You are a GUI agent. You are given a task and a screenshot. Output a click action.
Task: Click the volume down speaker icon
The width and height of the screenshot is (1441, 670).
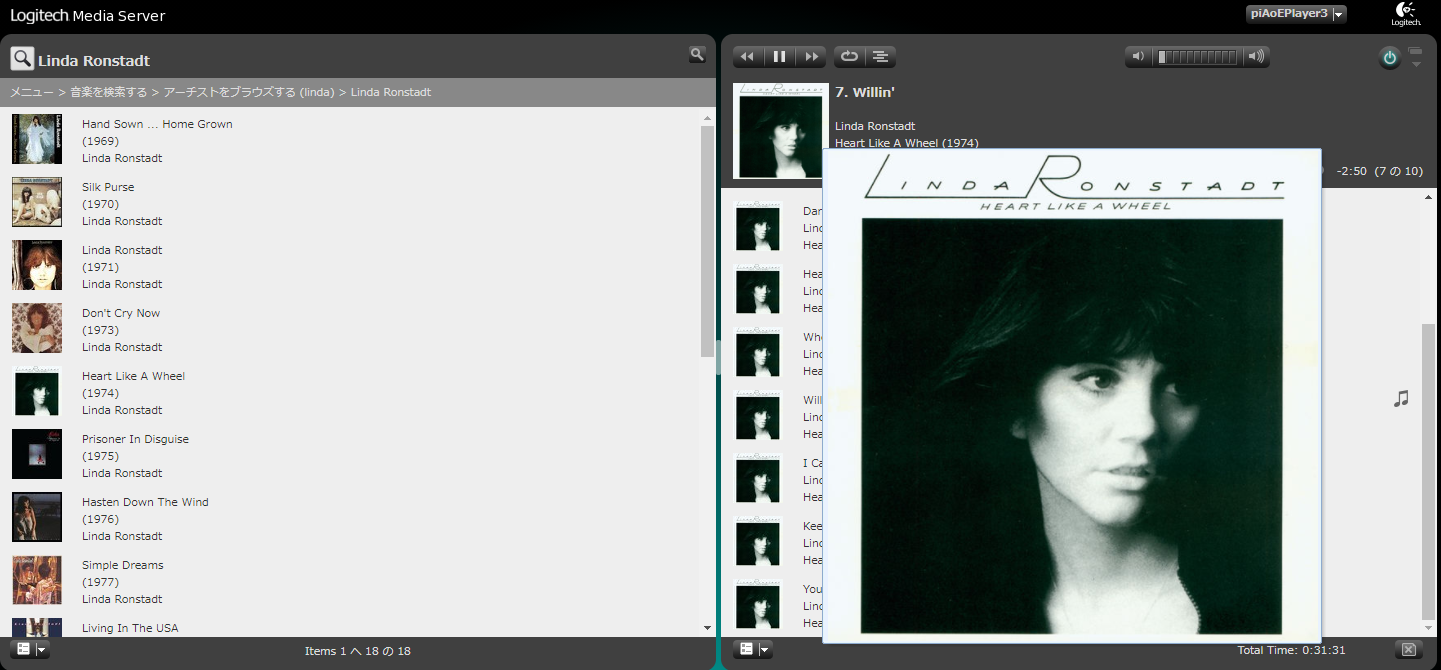coord(1137,57)
